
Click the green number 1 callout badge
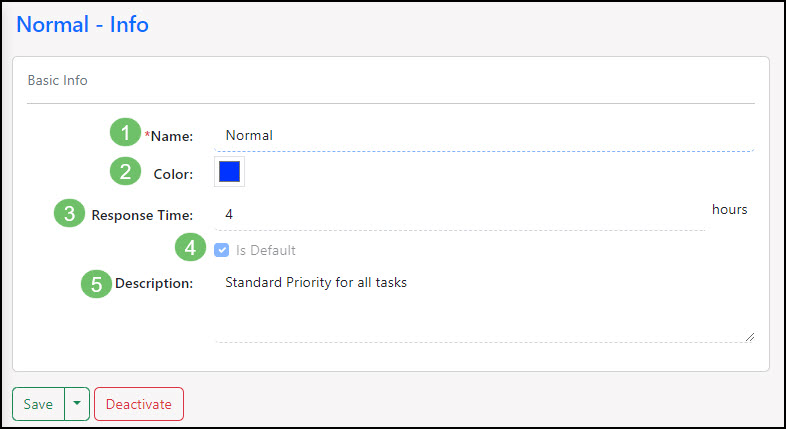pyautogui.click(x=125, y=133)
